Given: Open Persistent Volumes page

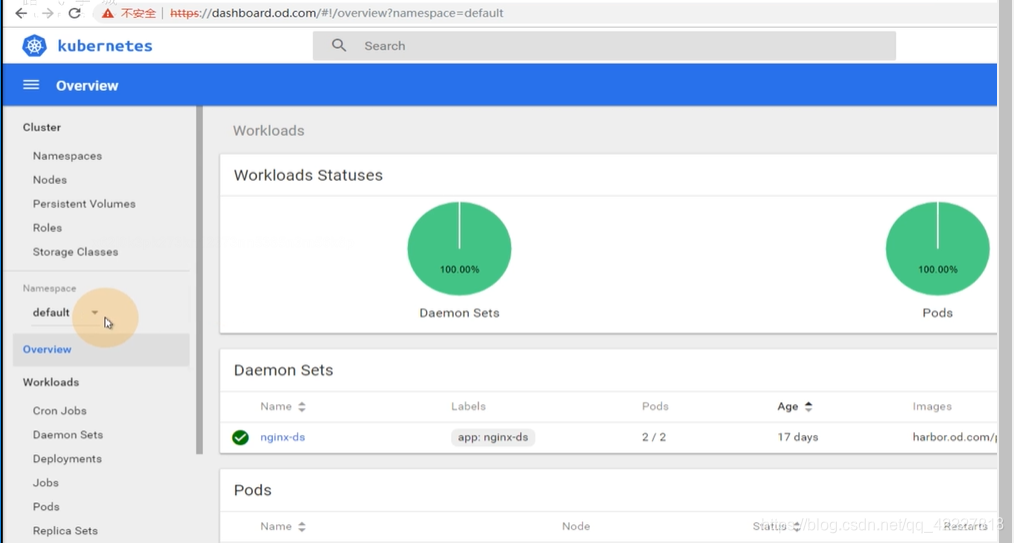Looking at the screenshot, I should [x=84, y=204].
